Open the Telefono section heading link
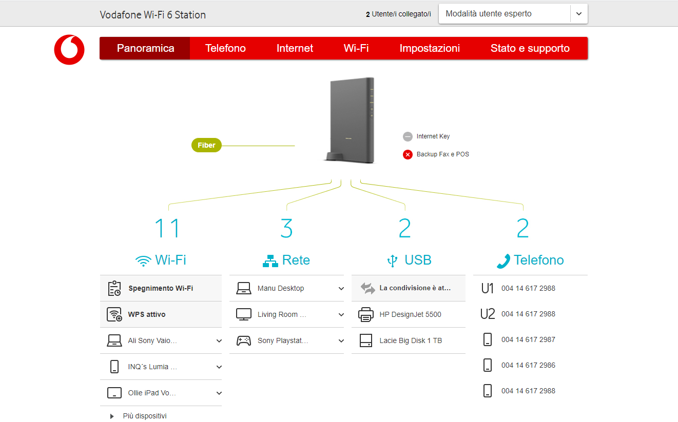 tap(539, 260)
